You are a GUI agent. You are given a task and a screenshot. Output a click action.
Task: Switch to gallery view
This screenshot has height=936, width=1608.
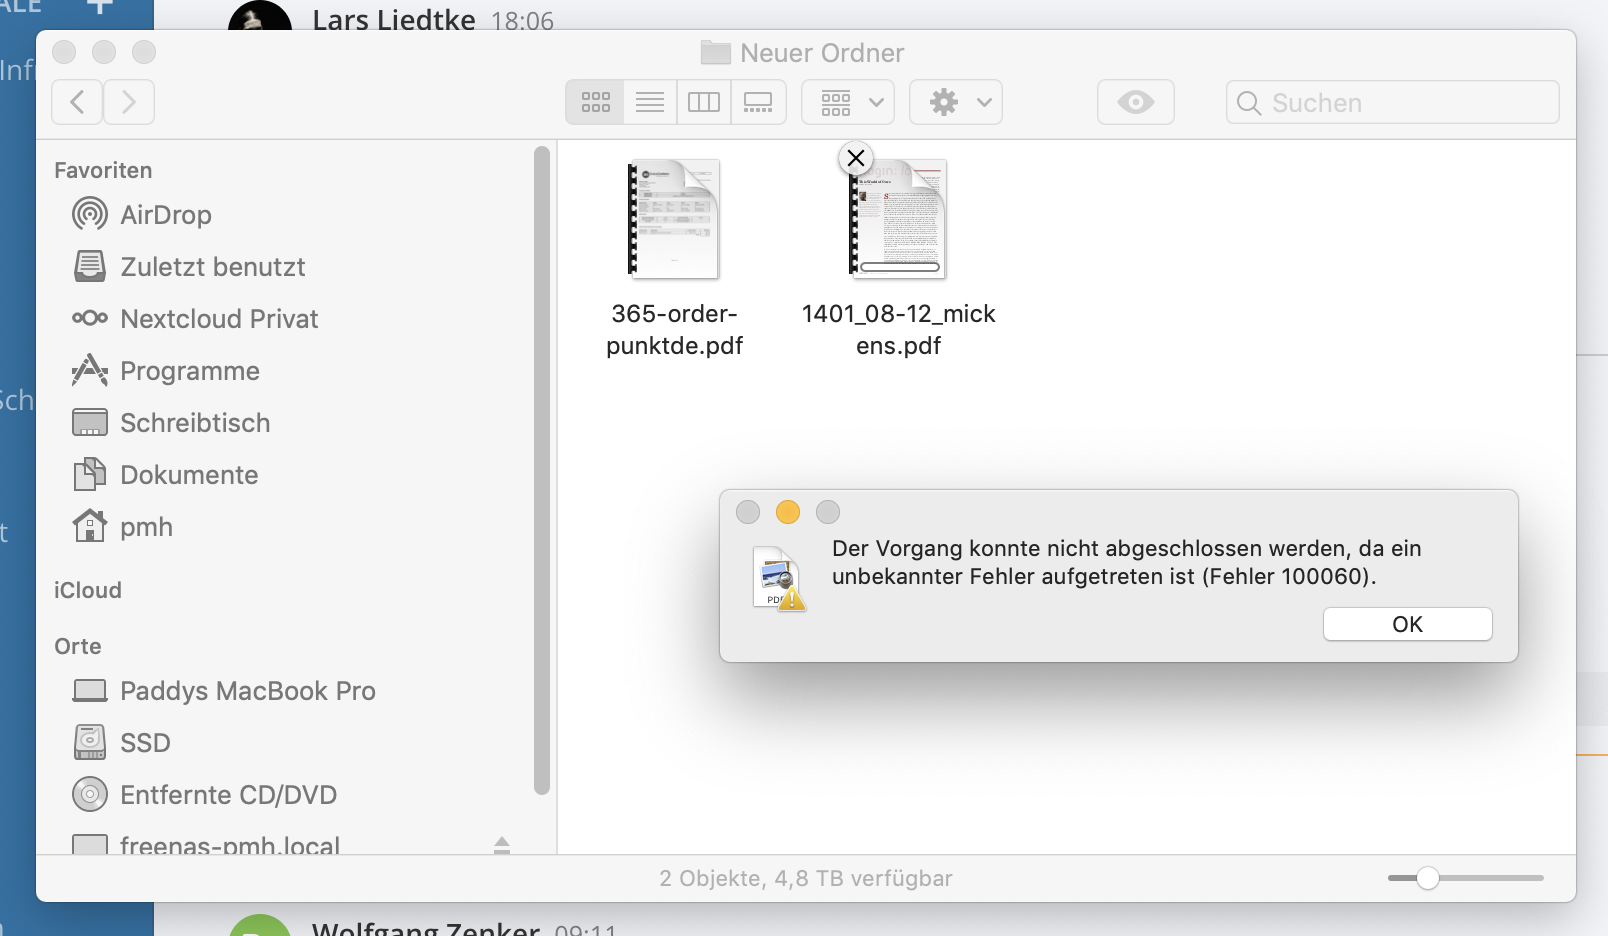[758, 102]
